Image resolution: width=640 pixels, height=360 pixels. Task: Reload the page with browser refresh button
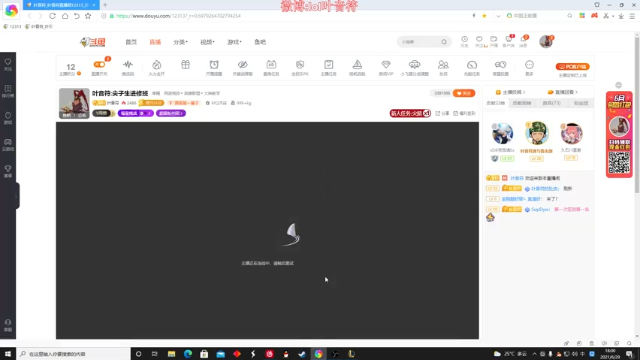point(52,16)
